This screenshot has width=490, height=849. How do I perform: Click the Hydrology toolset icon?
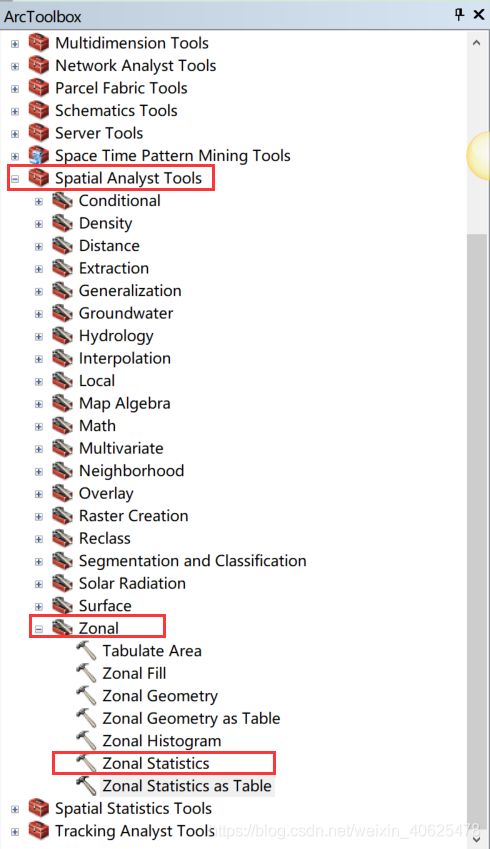[62, 336]
